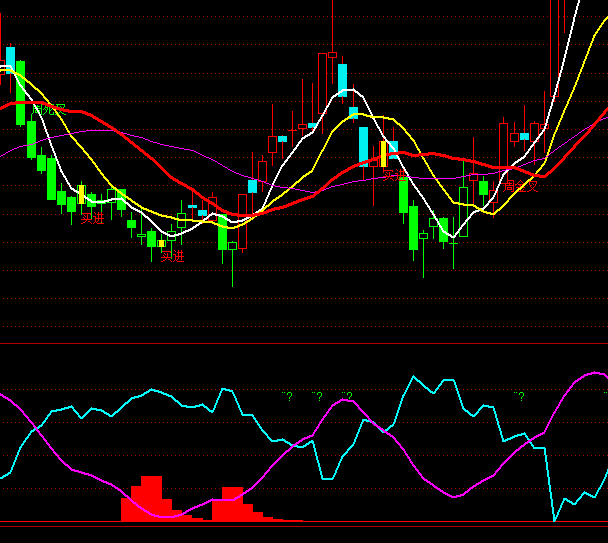
Task: Select the leftmost 买进 buy marker
Action: [92, 217]
